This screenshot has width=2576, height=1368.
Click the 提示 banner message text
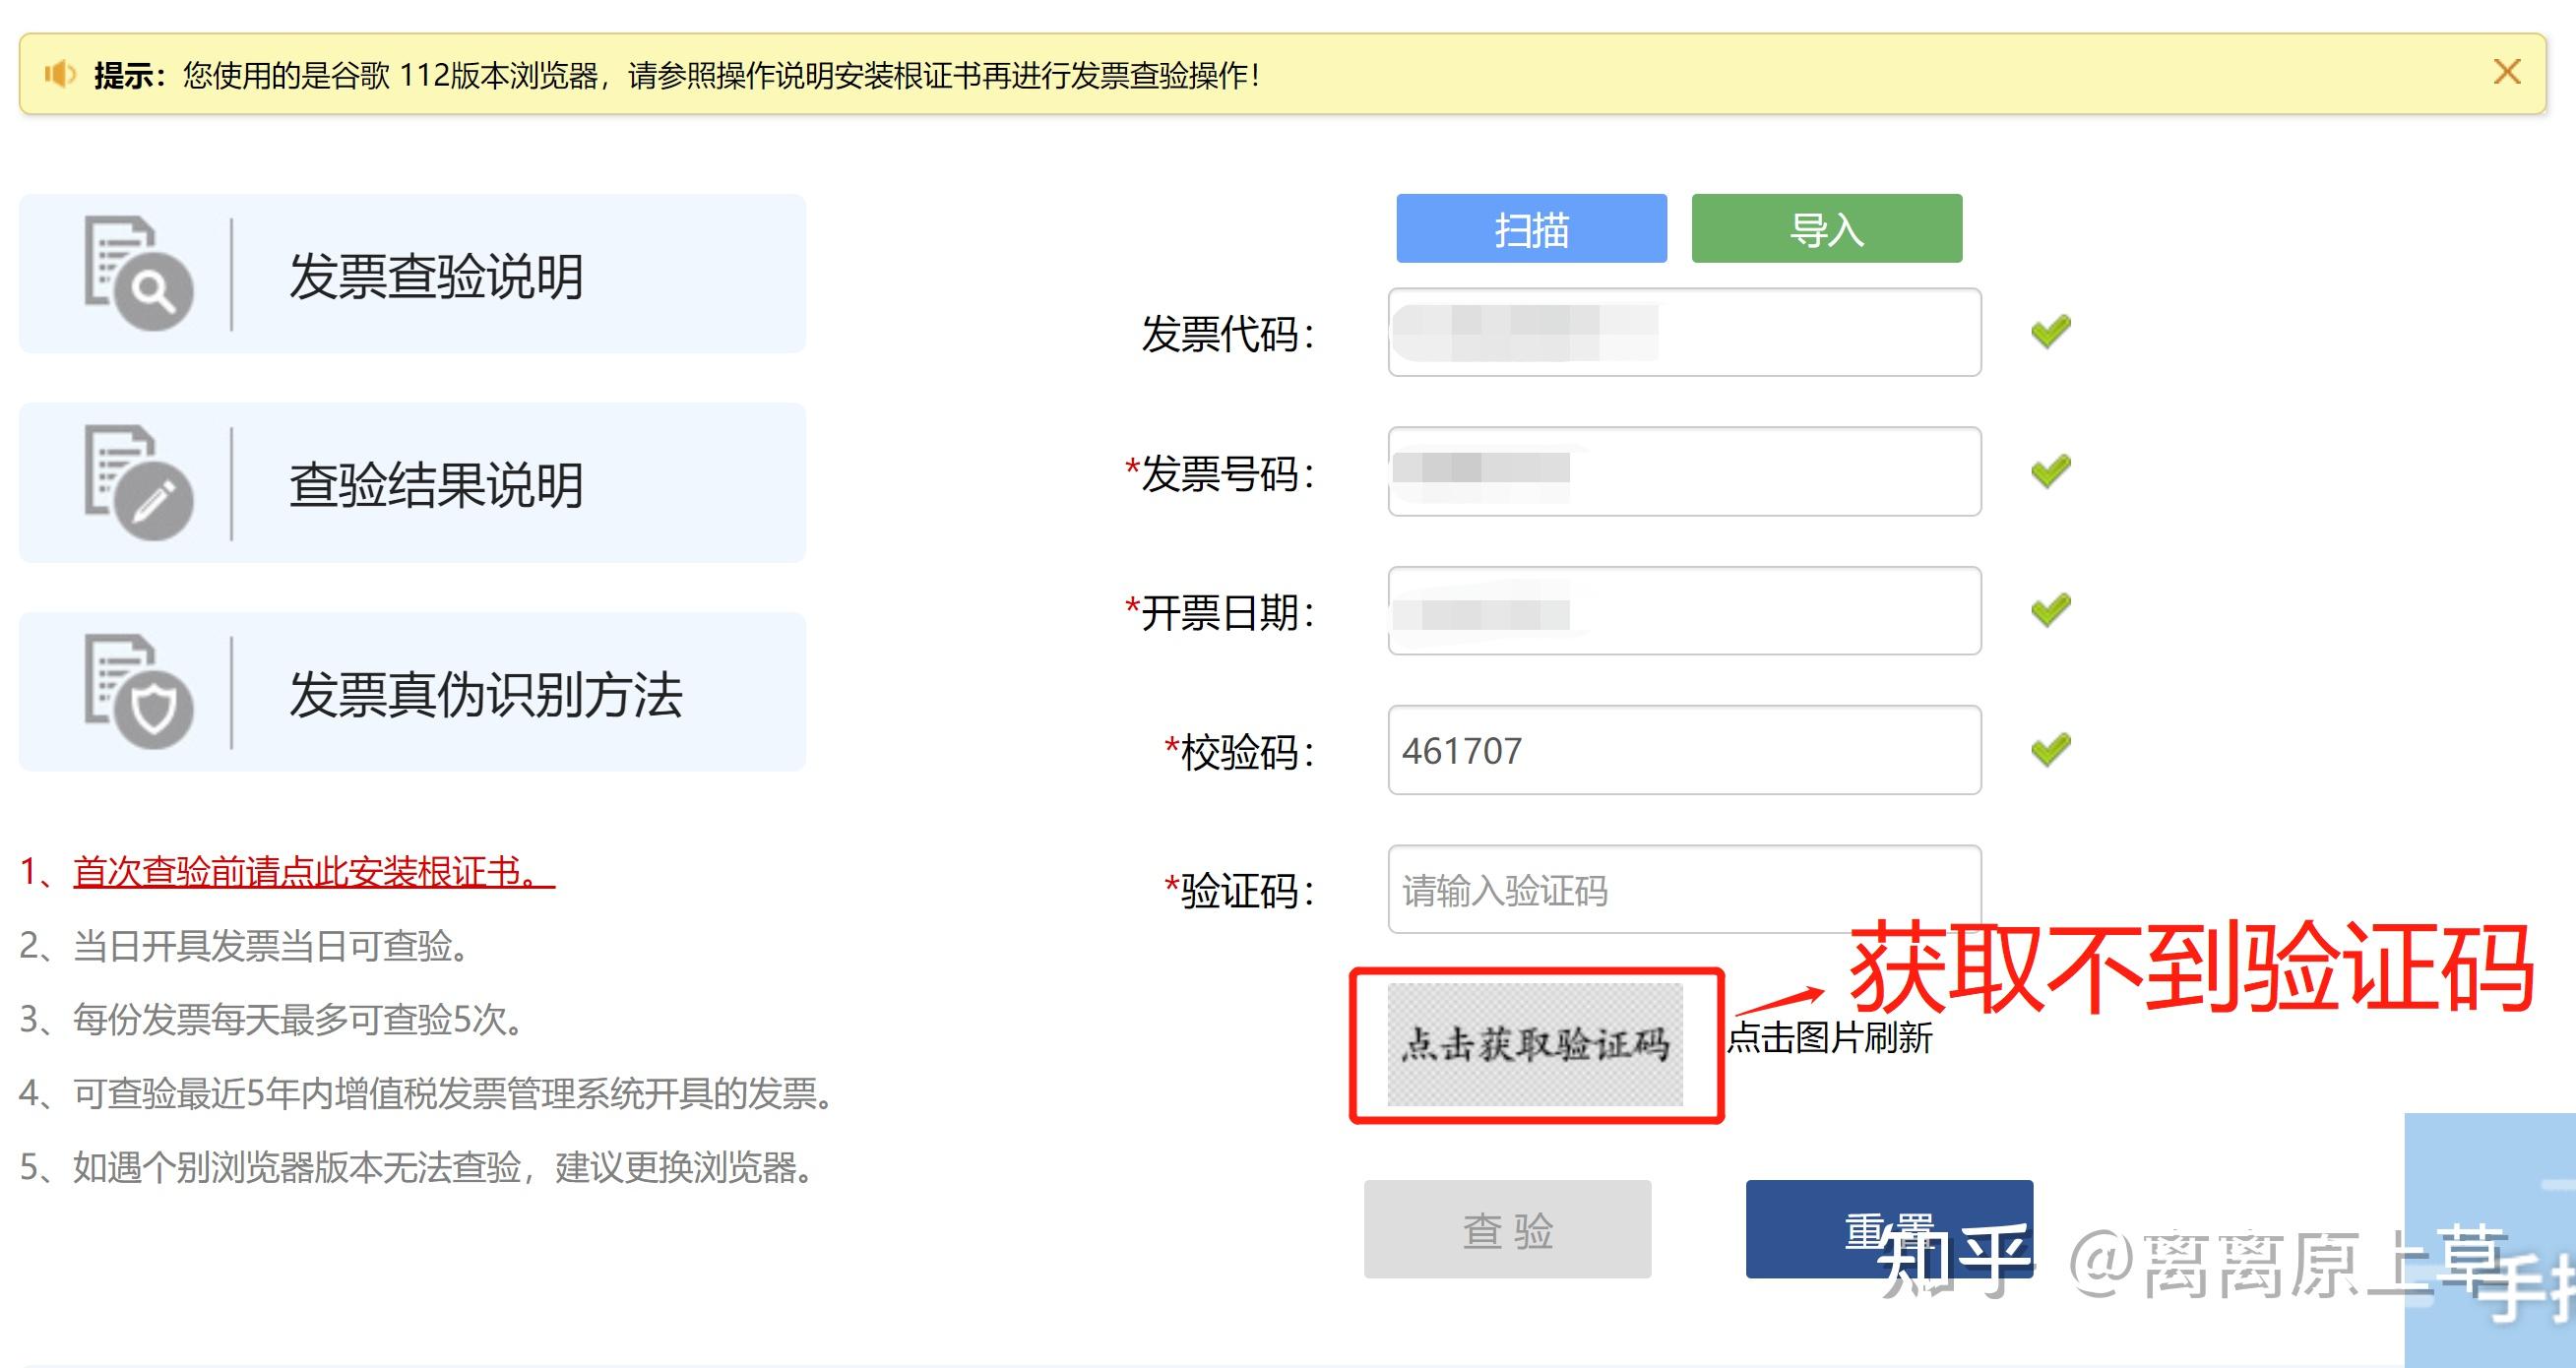(x=677, y=75)
